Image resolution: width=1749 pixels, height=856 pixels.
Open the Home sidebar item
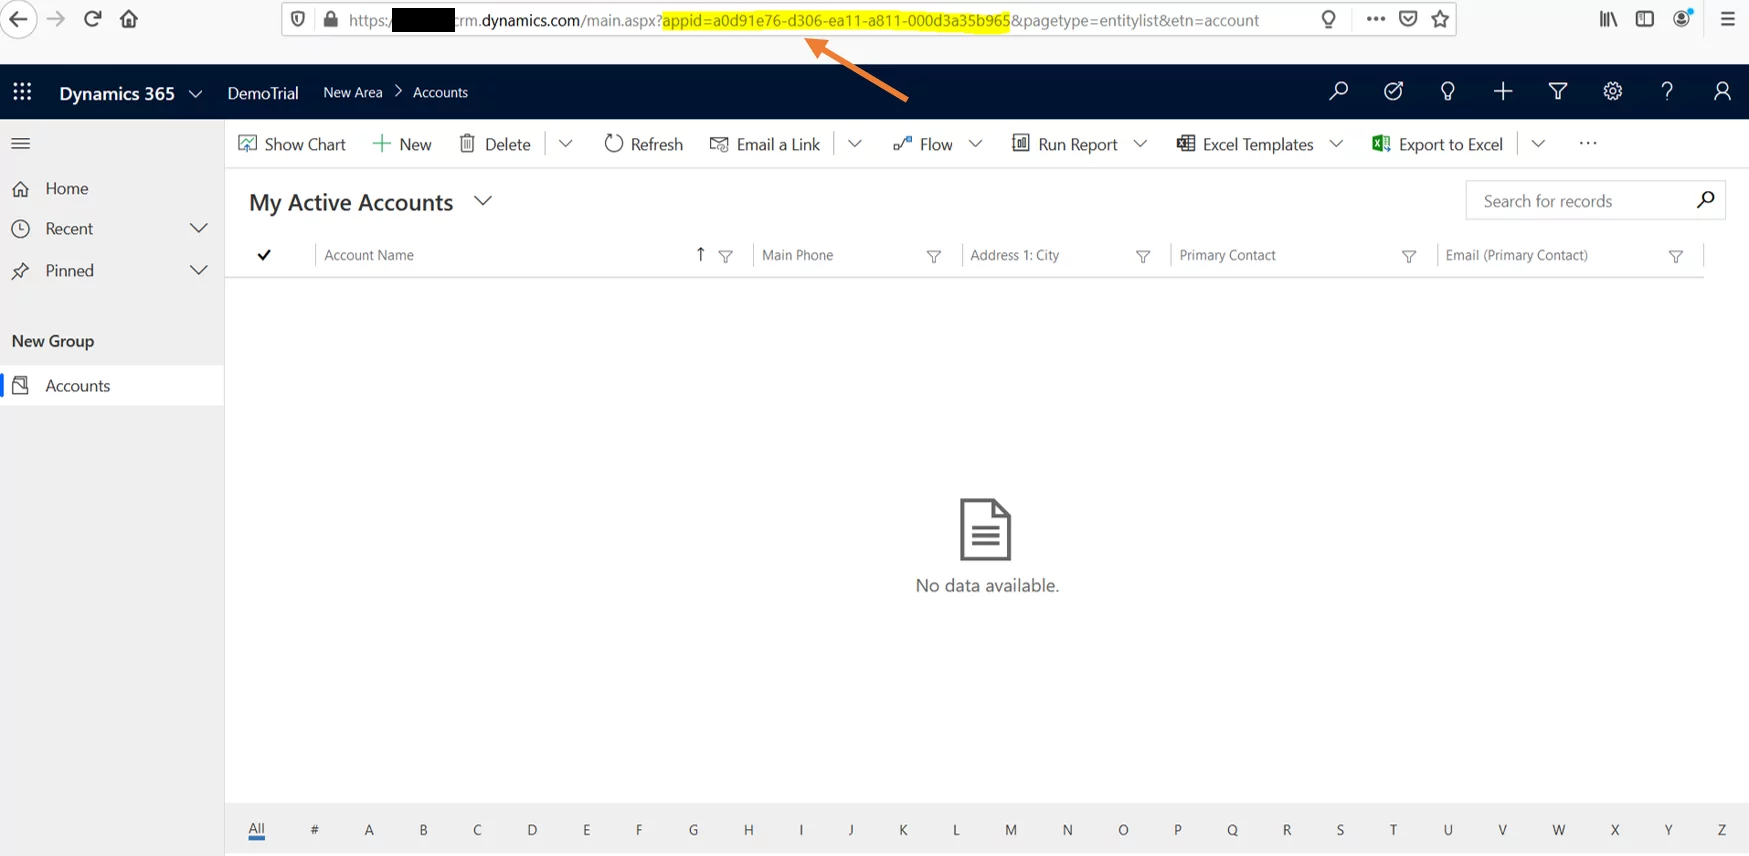112,188
